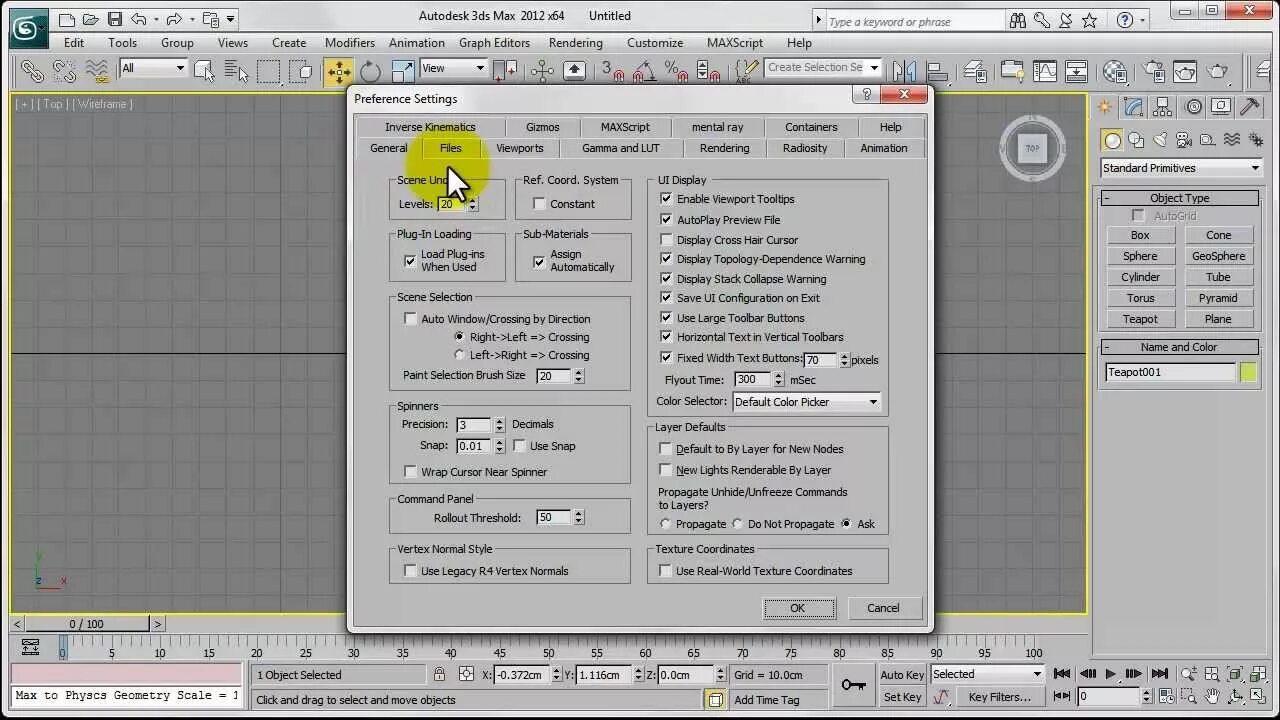The image size is (1280, 720).
Task: Select the Lights category icon
Action: point(1160,140)
